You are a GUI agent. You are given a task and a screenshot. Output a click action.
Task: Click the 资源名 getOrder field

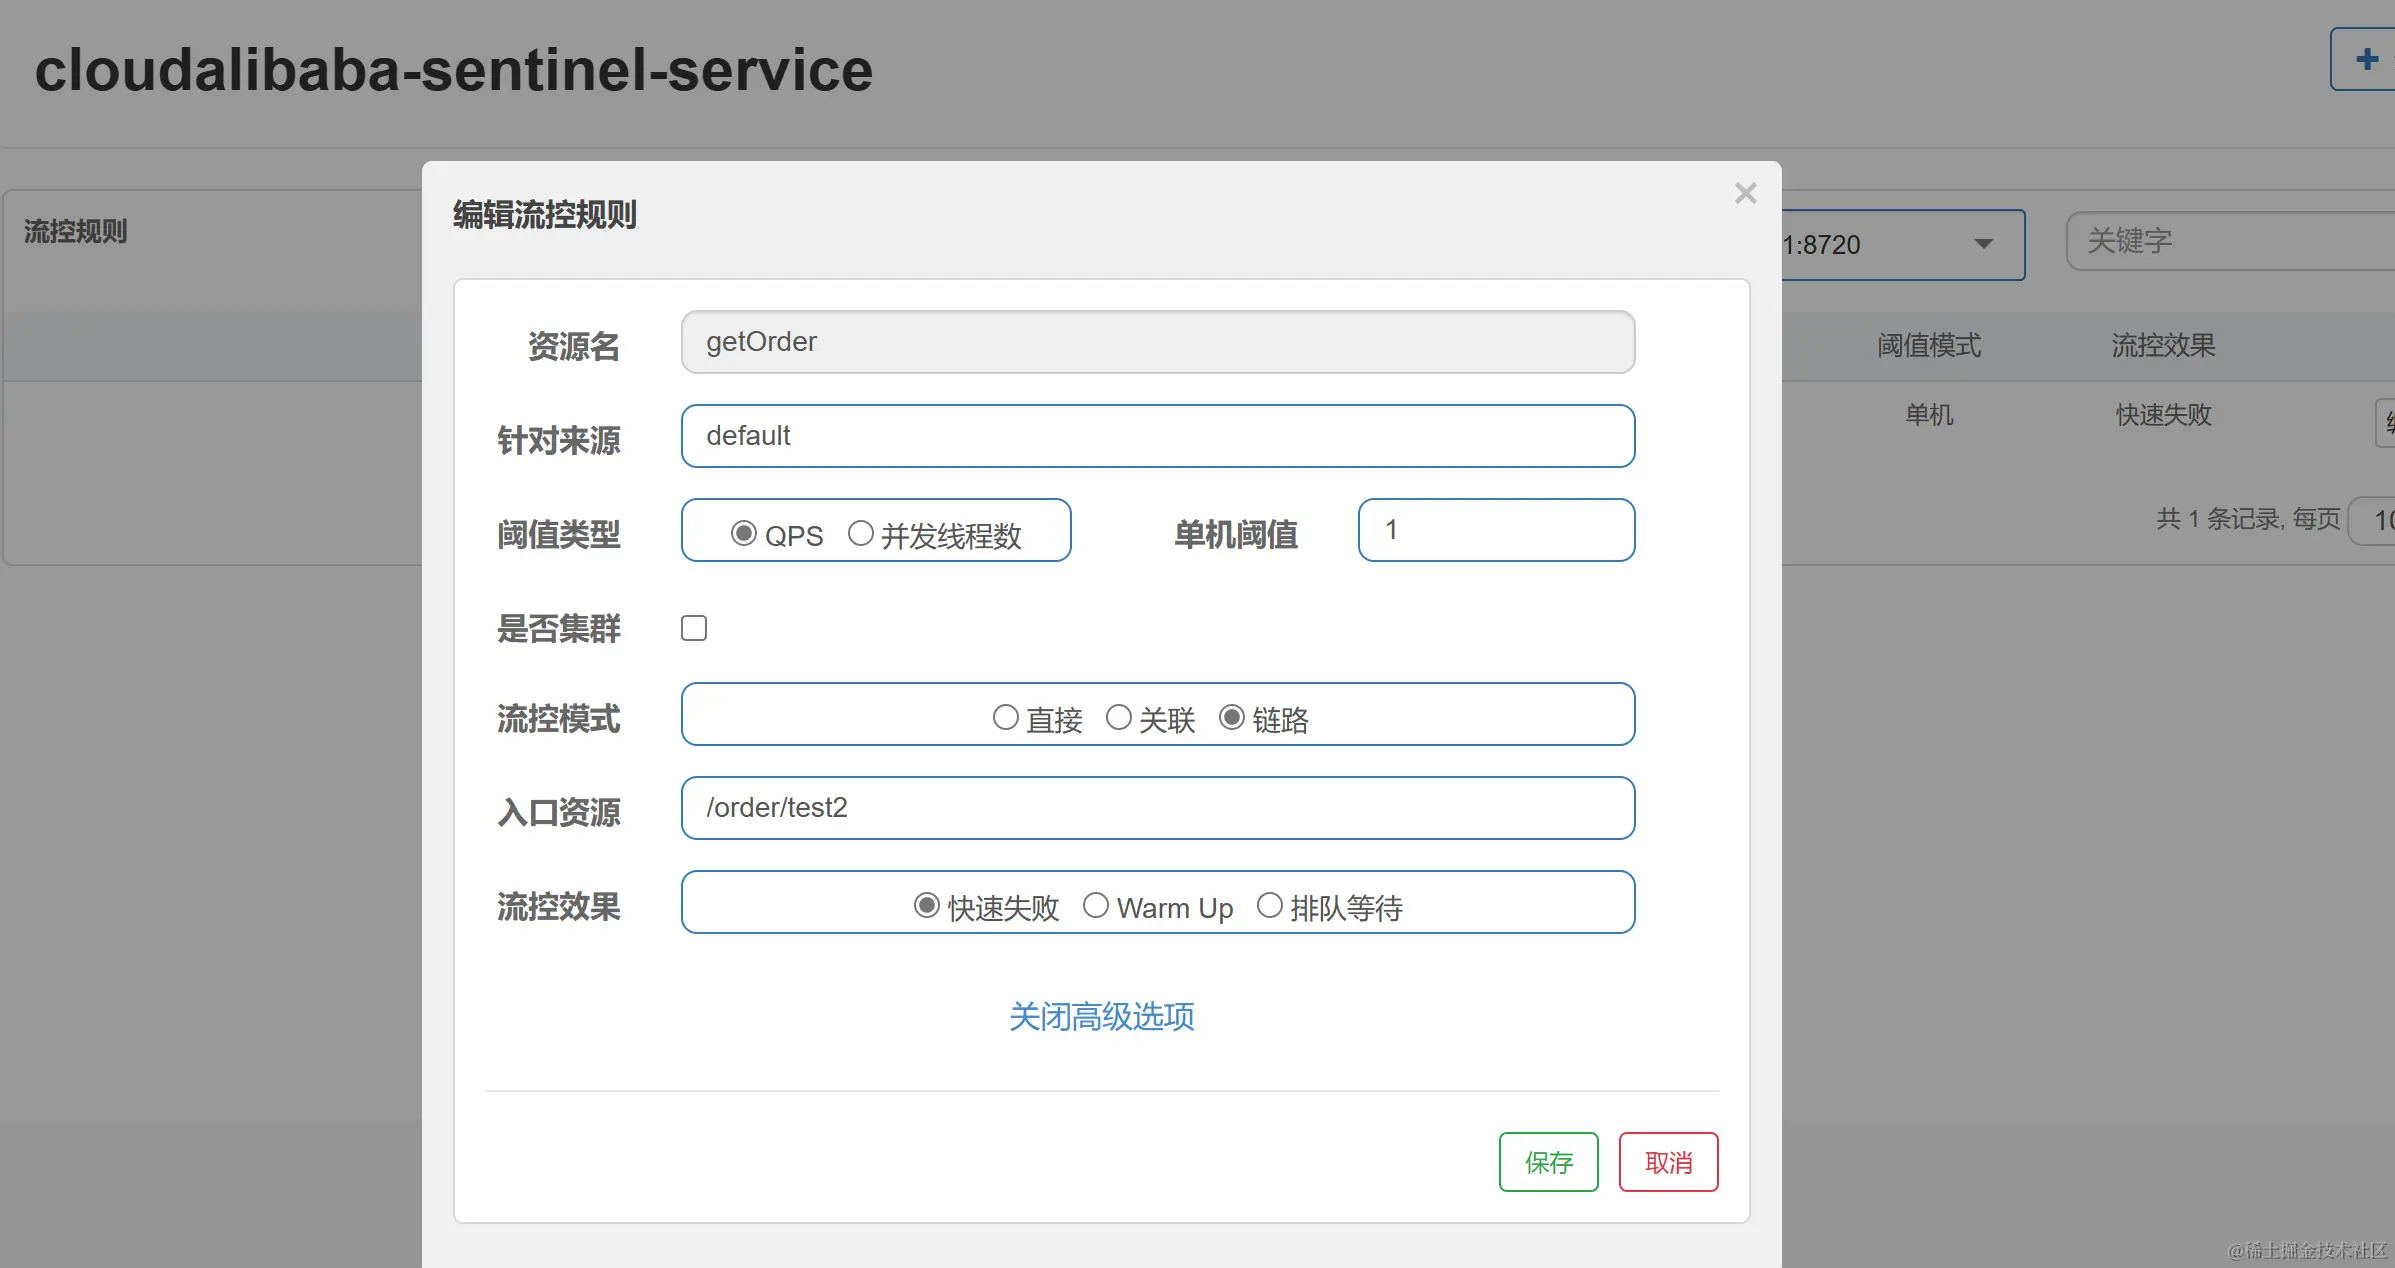tap(1157, 342)
